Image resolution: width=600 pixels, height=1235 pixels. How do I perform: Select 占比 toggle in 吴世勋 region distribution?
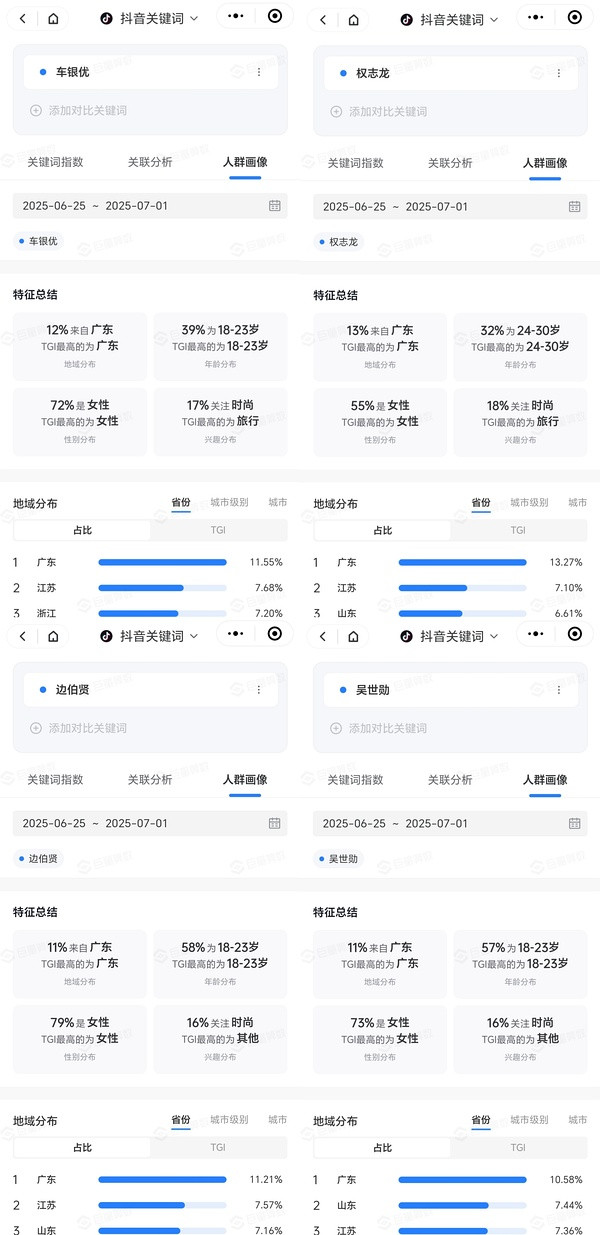coord(382,1147)
